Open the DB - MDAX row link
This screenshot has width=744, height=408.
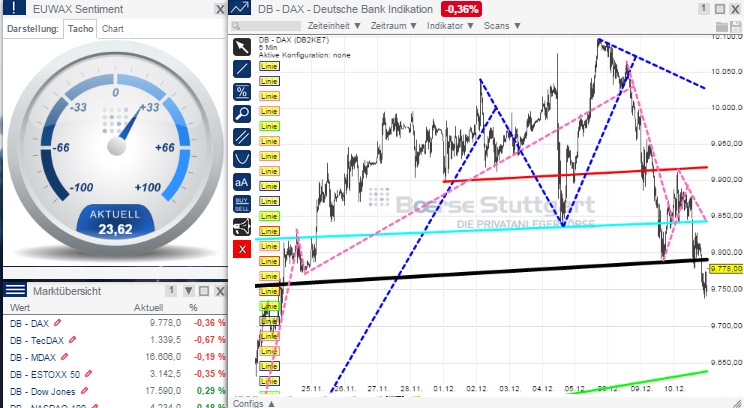(33, 358)
